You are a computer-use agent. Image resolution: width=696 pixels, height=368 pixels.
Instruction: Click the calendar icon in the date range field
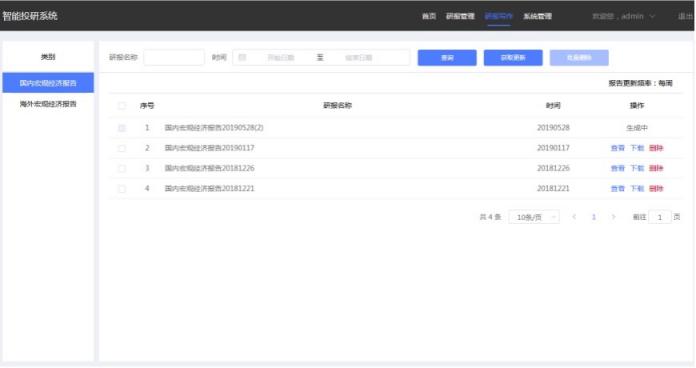pyautogui.click(x=242, y=57)
